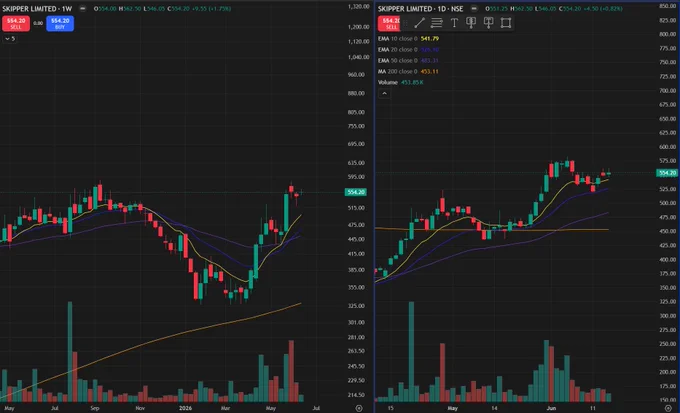Collapse the indicator legend on daily chart
Screen dimensions: 680x413
[384, 93]
